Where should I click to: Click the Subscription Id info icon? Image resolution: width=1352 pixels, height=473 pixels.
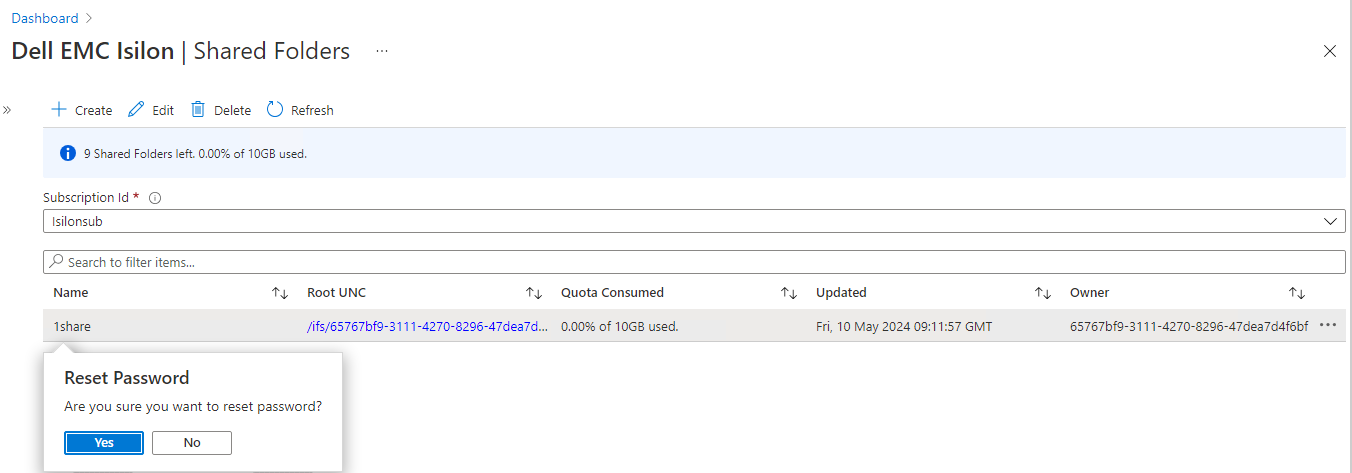pyautogui.click(x=155, y=198)
